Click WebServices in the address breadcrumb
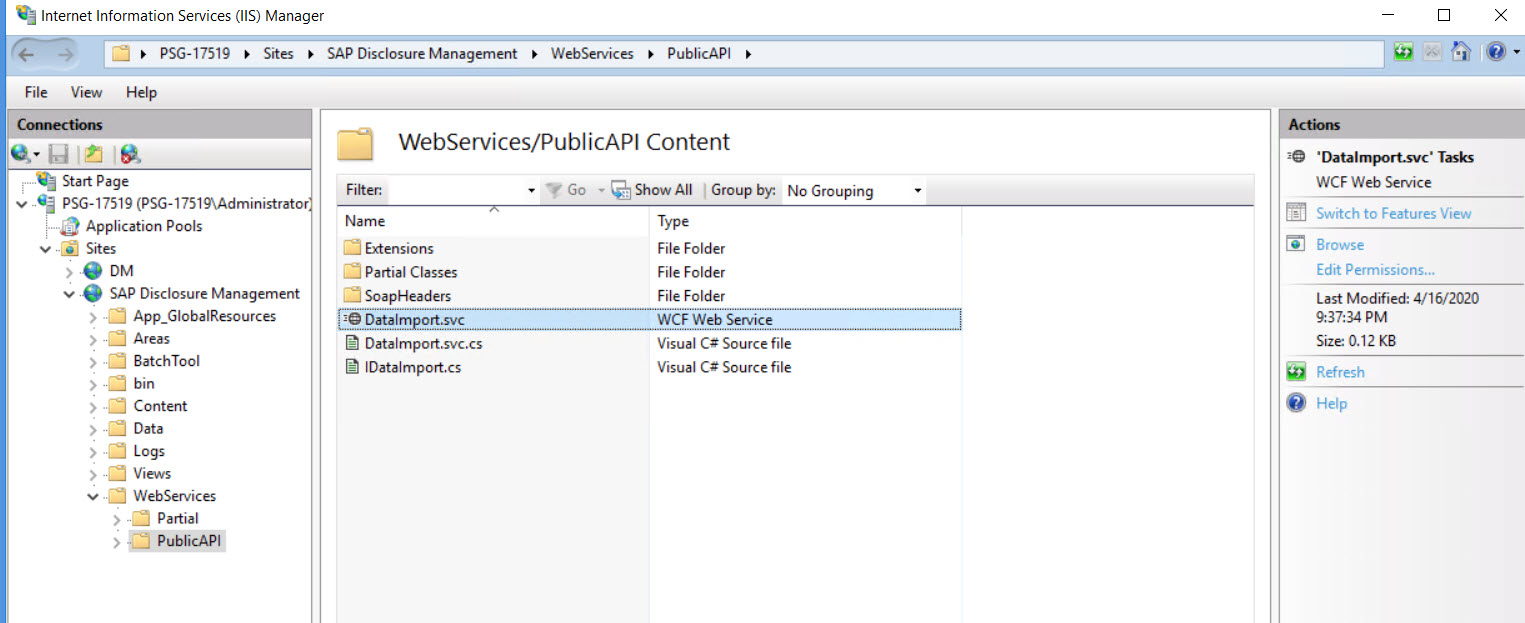 click(592, 54)
